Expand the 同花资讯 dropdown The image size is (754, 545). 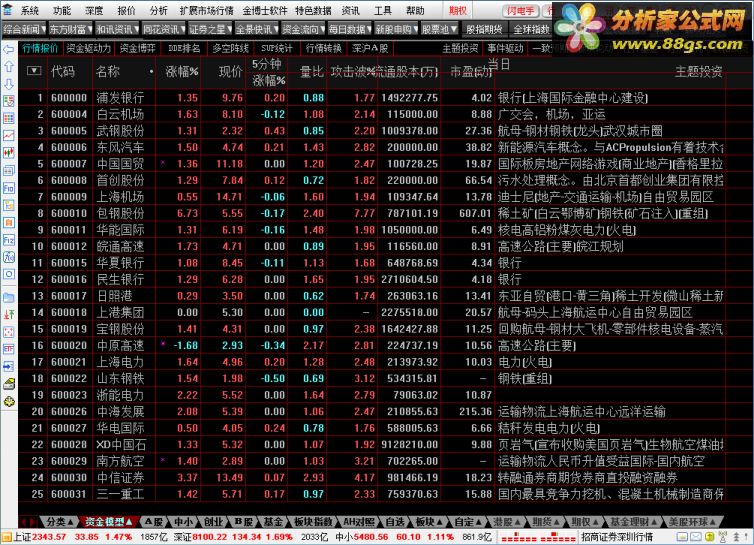pyautogui.click(x=163, y=29)
